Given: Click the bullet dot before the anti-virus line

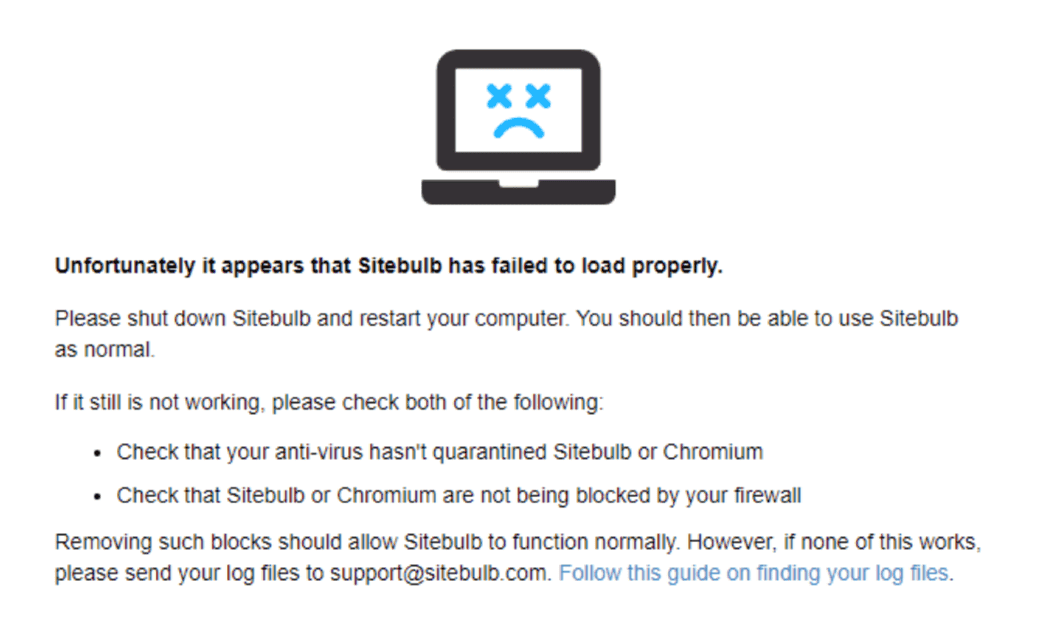Looking at the screenshot, I should 98,453.
